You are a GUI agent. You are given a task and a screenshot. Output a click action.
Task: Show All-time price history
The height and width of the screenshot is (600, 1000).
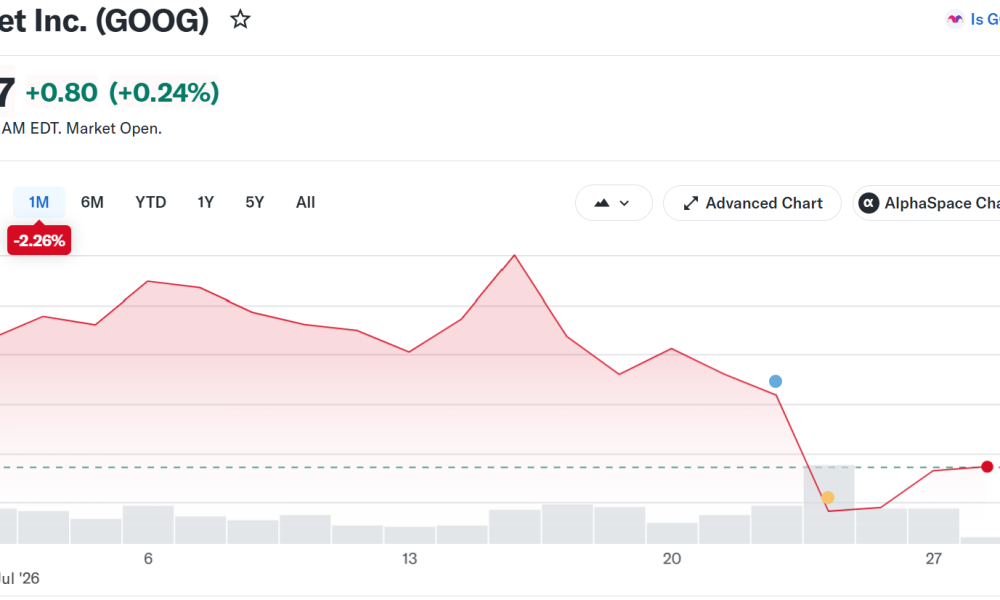305,203
